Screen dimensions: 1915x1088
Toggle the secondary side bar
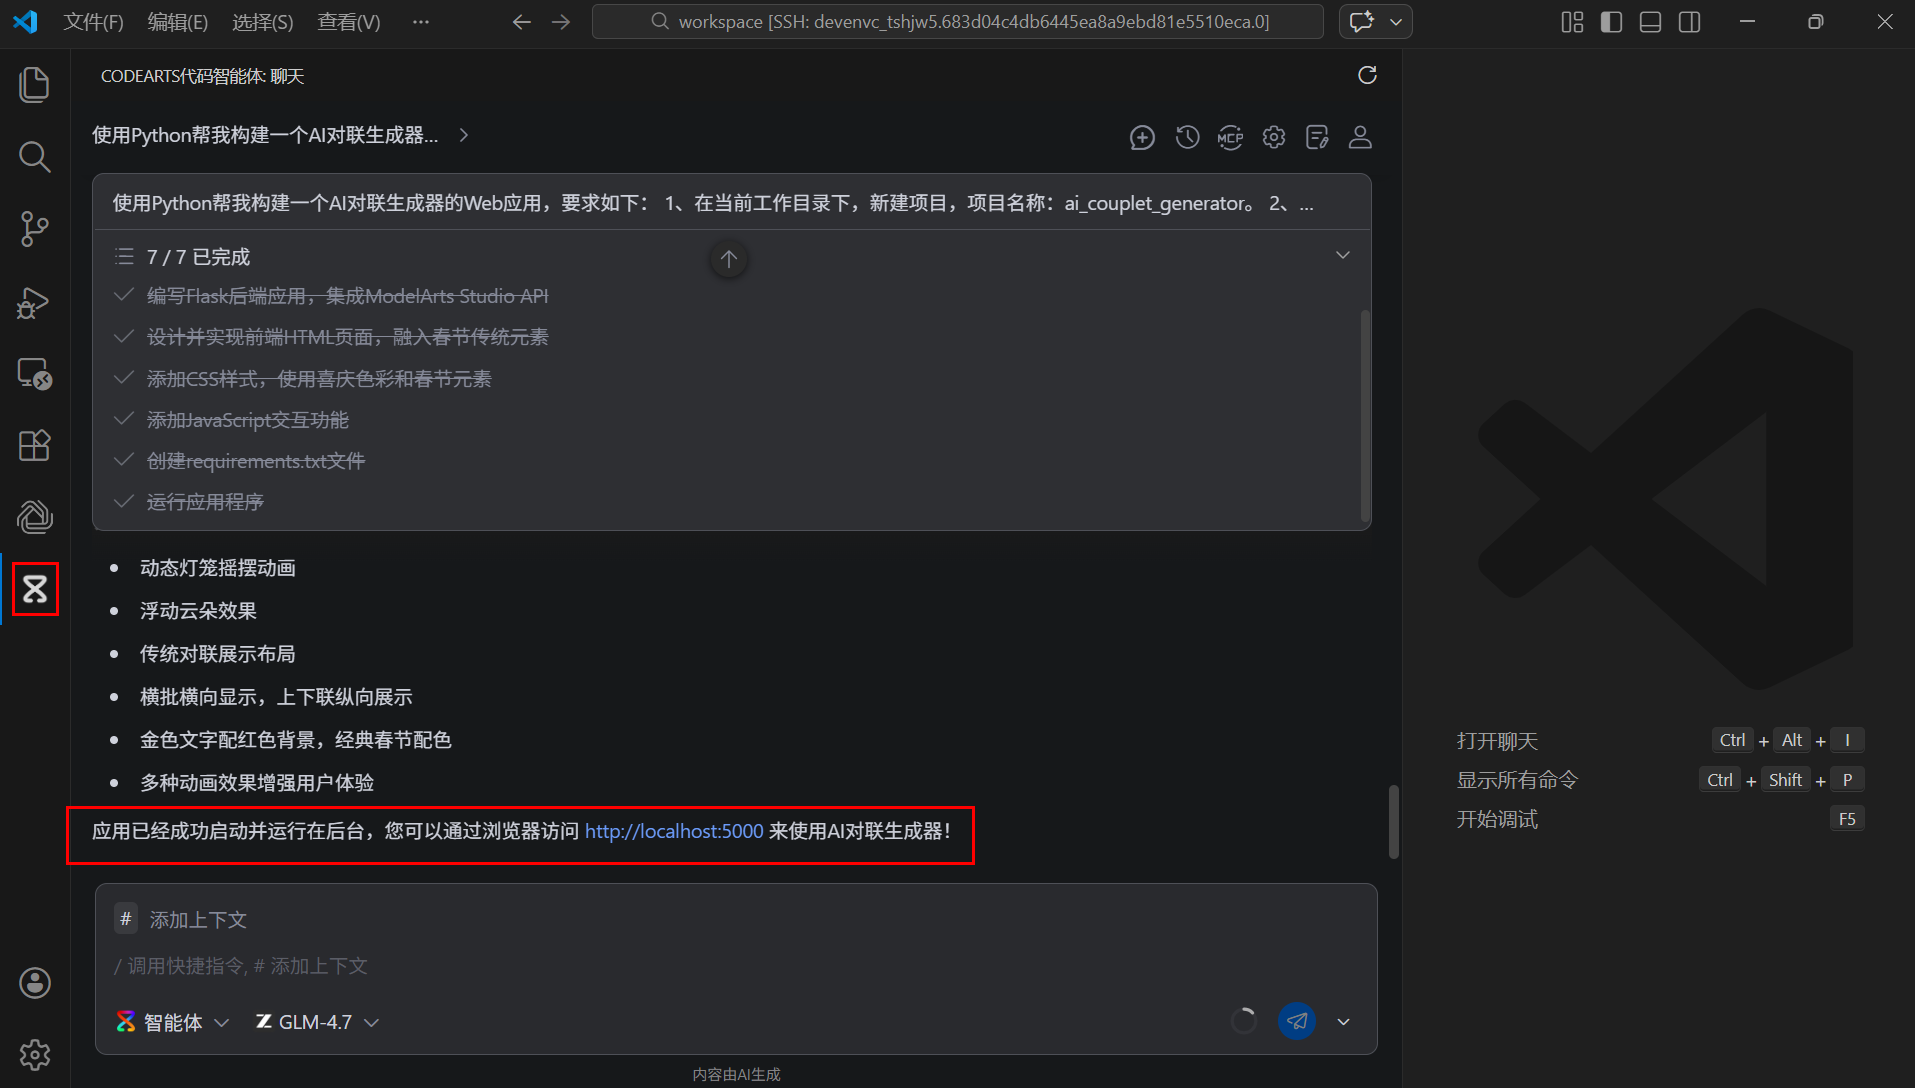(x=1689, y=22)
